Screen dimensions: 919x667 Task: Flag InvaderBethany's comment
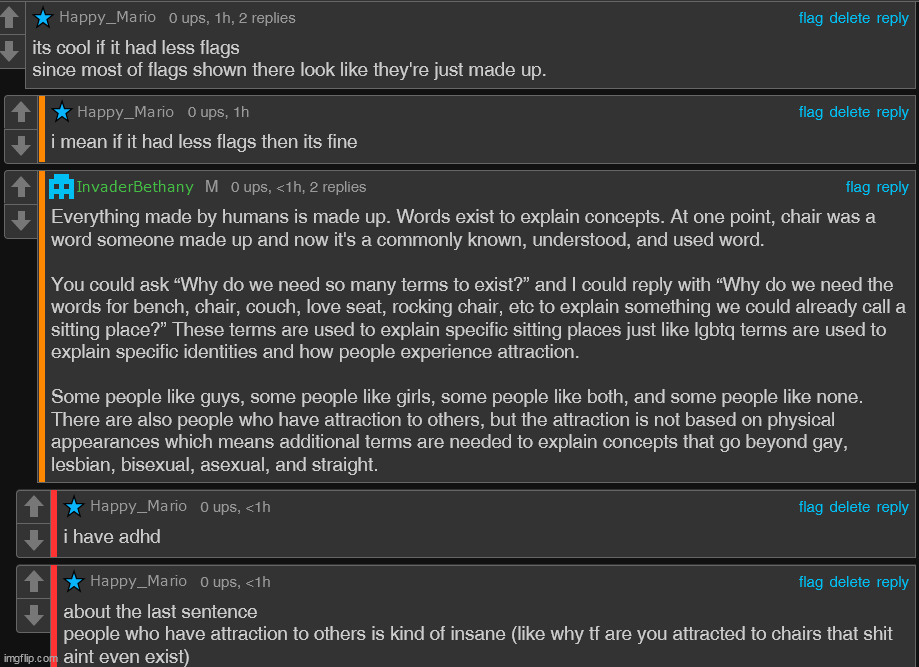click(x=858, y=187)
